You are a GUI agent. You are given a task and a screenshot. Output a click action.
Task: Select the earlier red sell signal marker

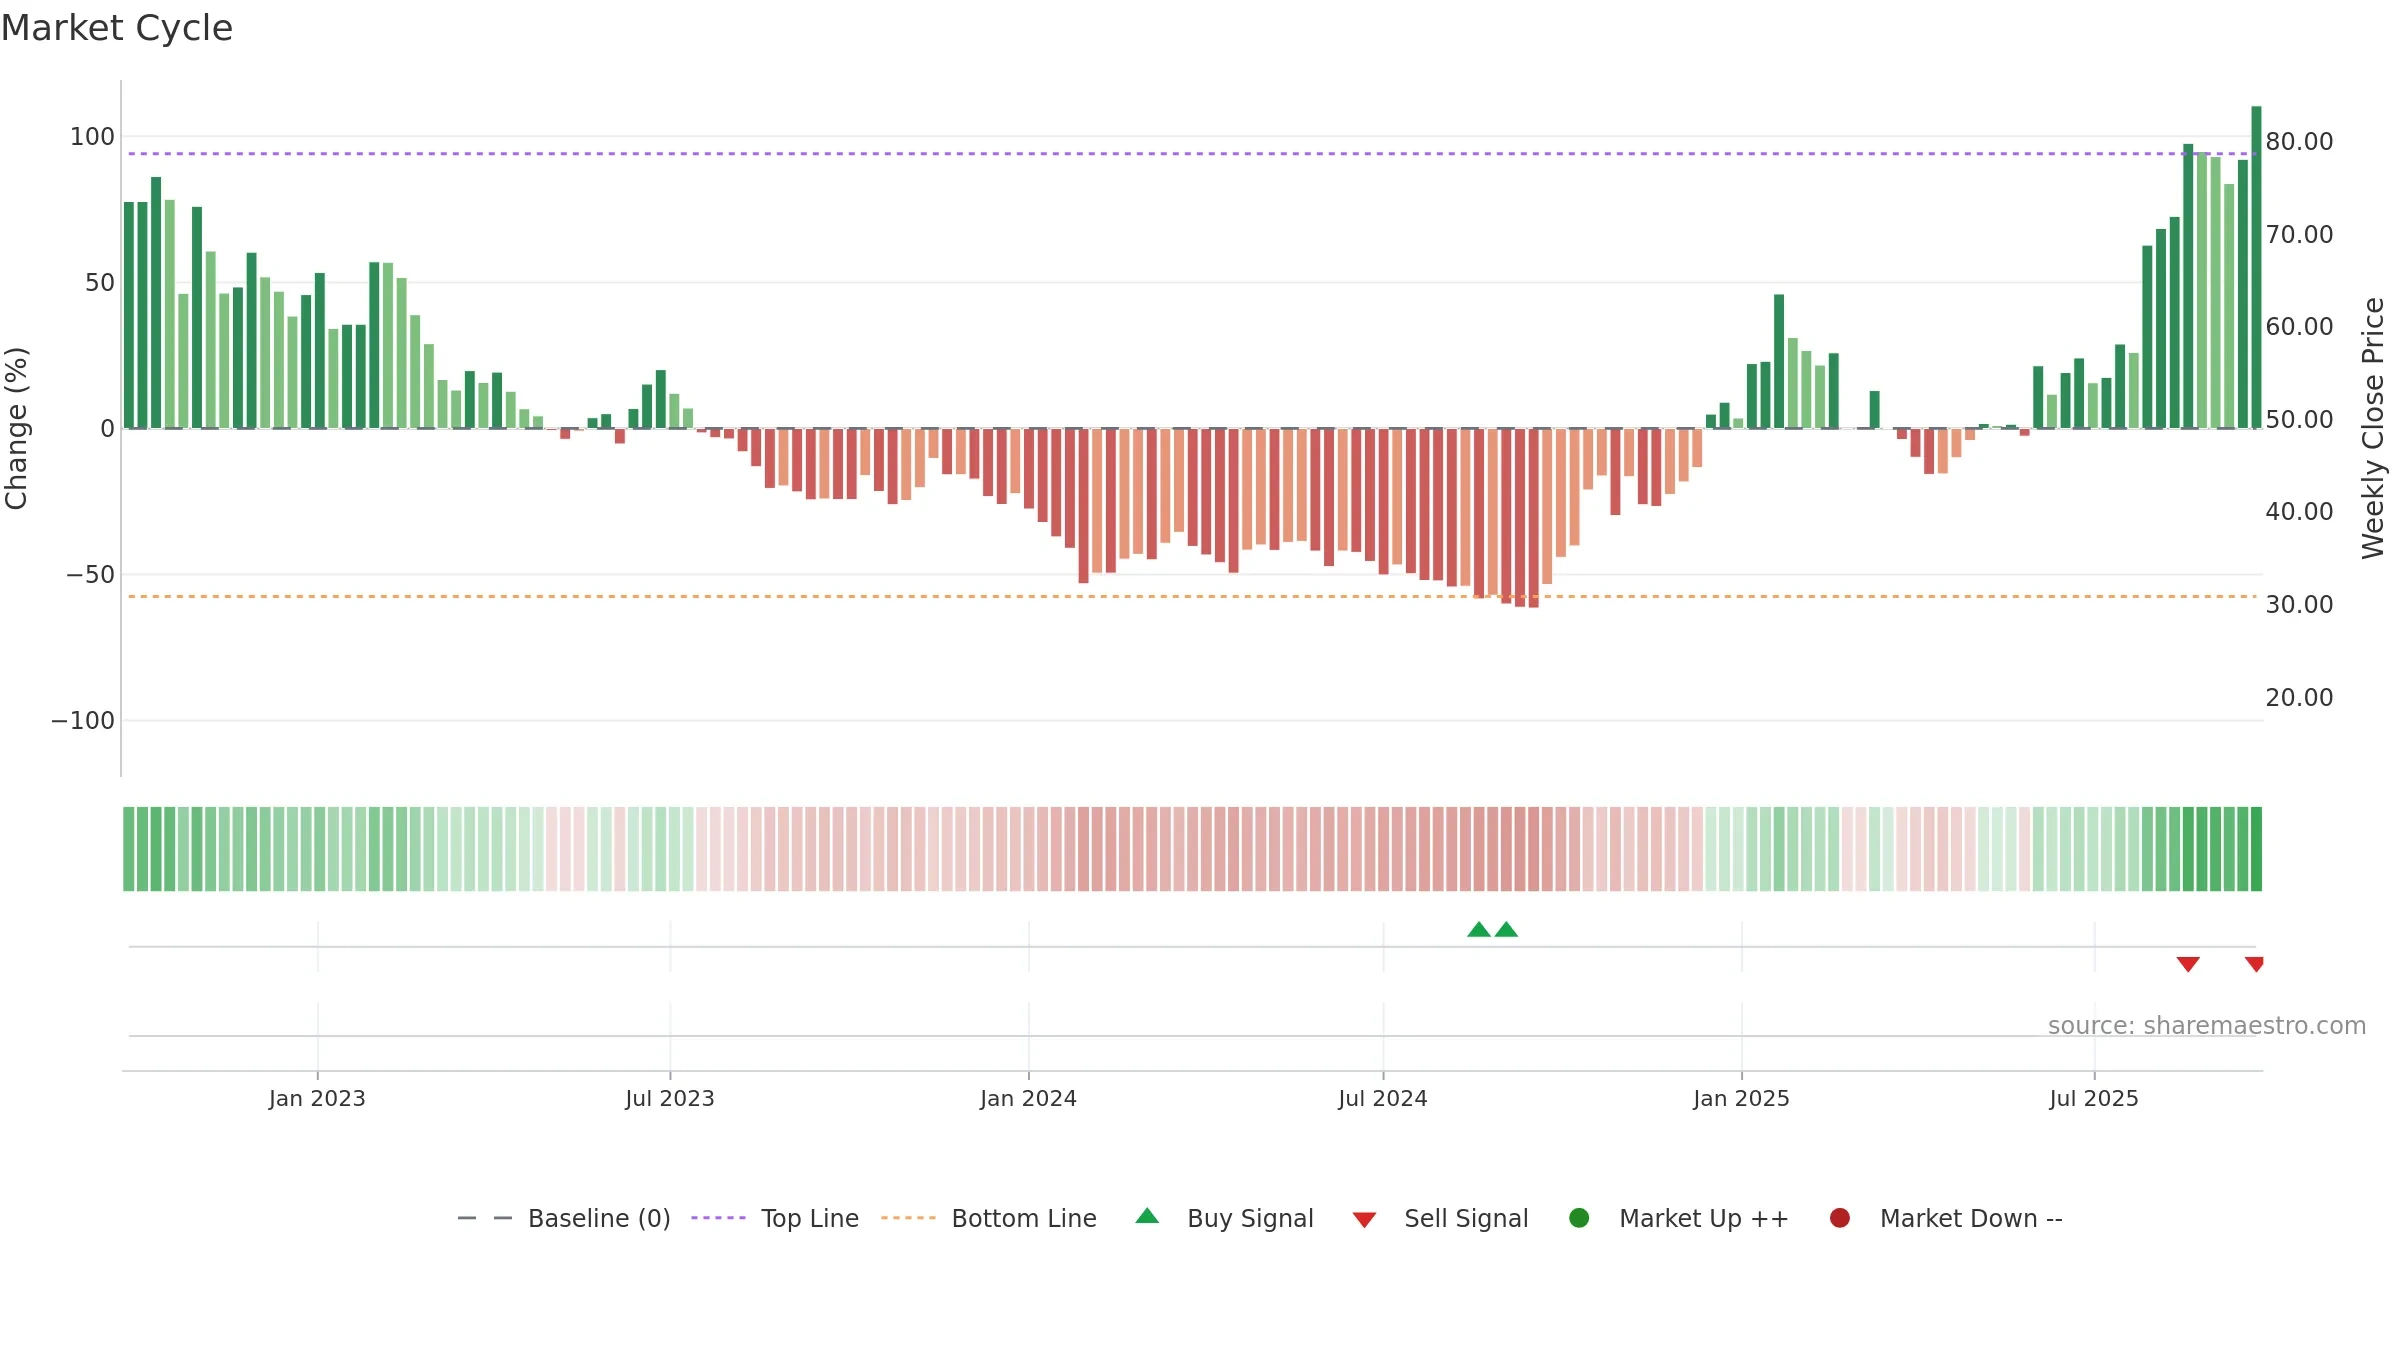(x=2188, y=964)
